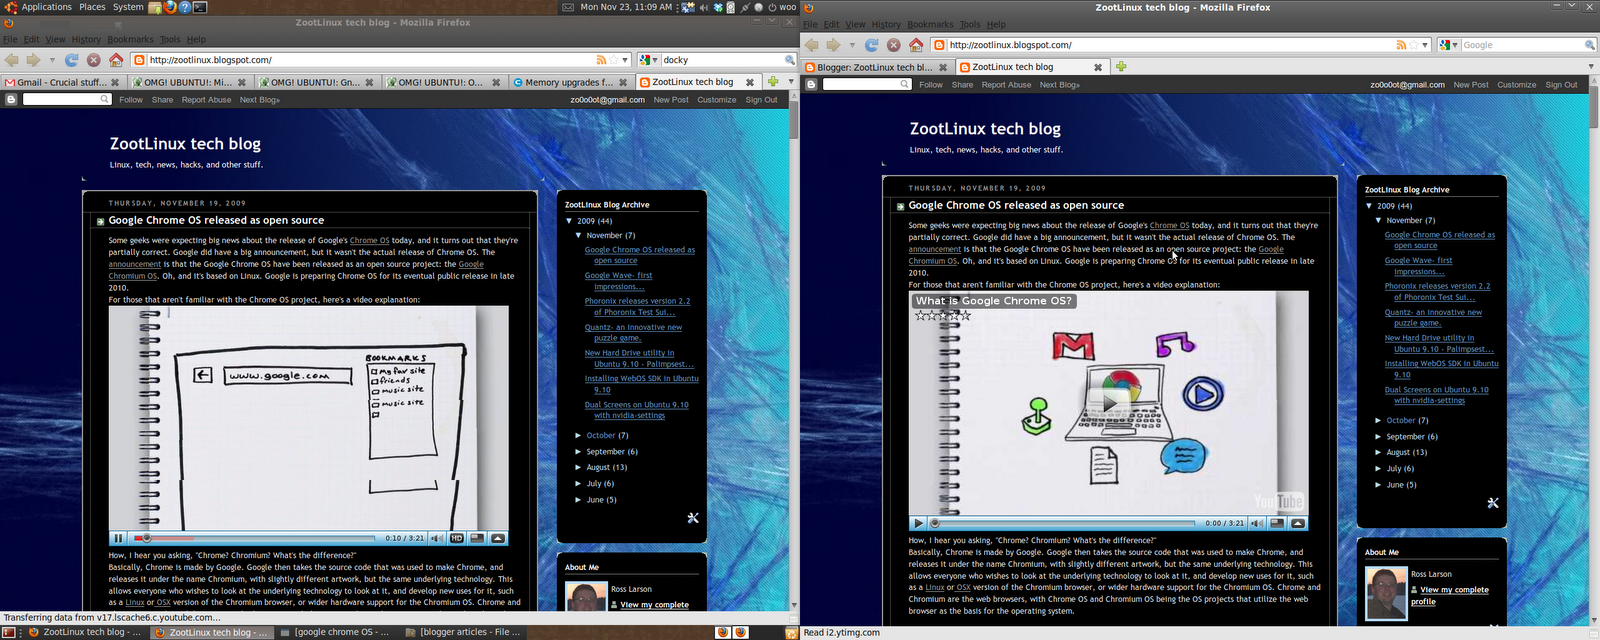Open recent pages dropdown in left window
Image resolution: width=1600 pixels, height=640 pixels.
click(52, 60)
